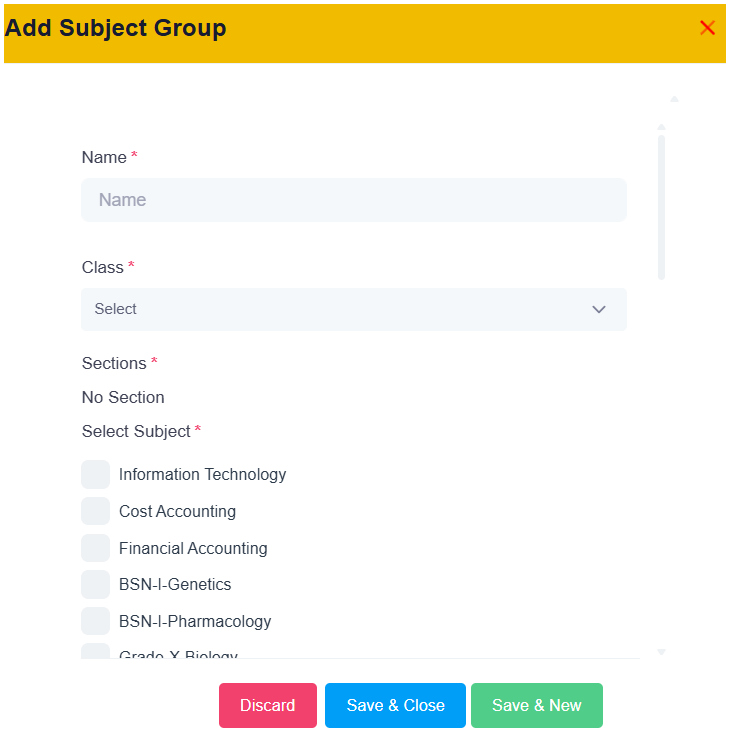Select the BSN-I-Genetics checkbox

96,584
